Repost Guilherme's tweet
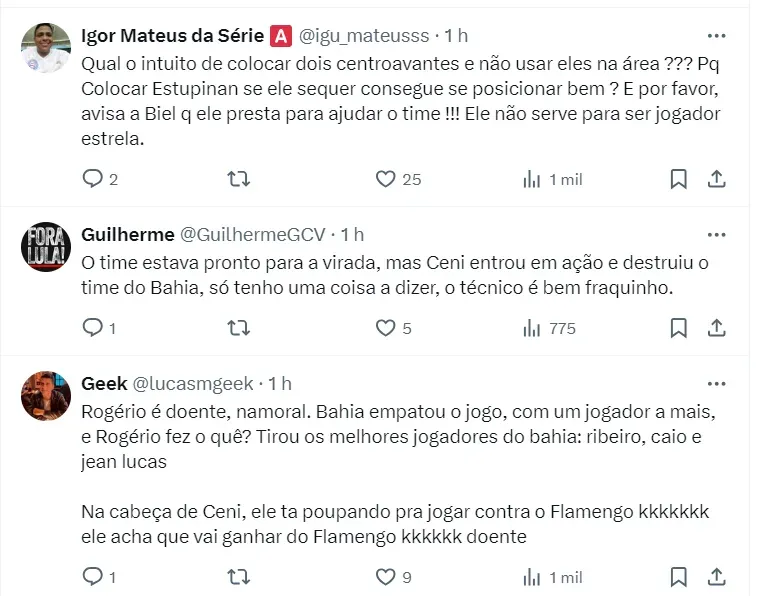This screenshot has width=765, height=596. click(238, 327)
